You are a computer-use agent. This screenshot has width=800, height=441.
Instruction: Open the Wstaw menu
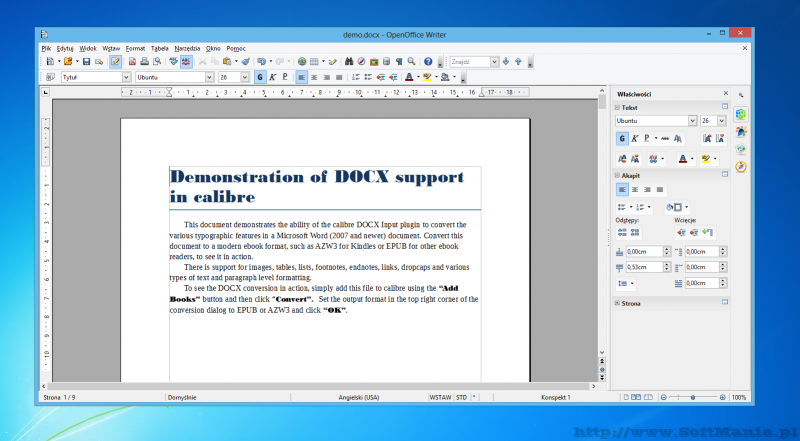coord(111,48)
